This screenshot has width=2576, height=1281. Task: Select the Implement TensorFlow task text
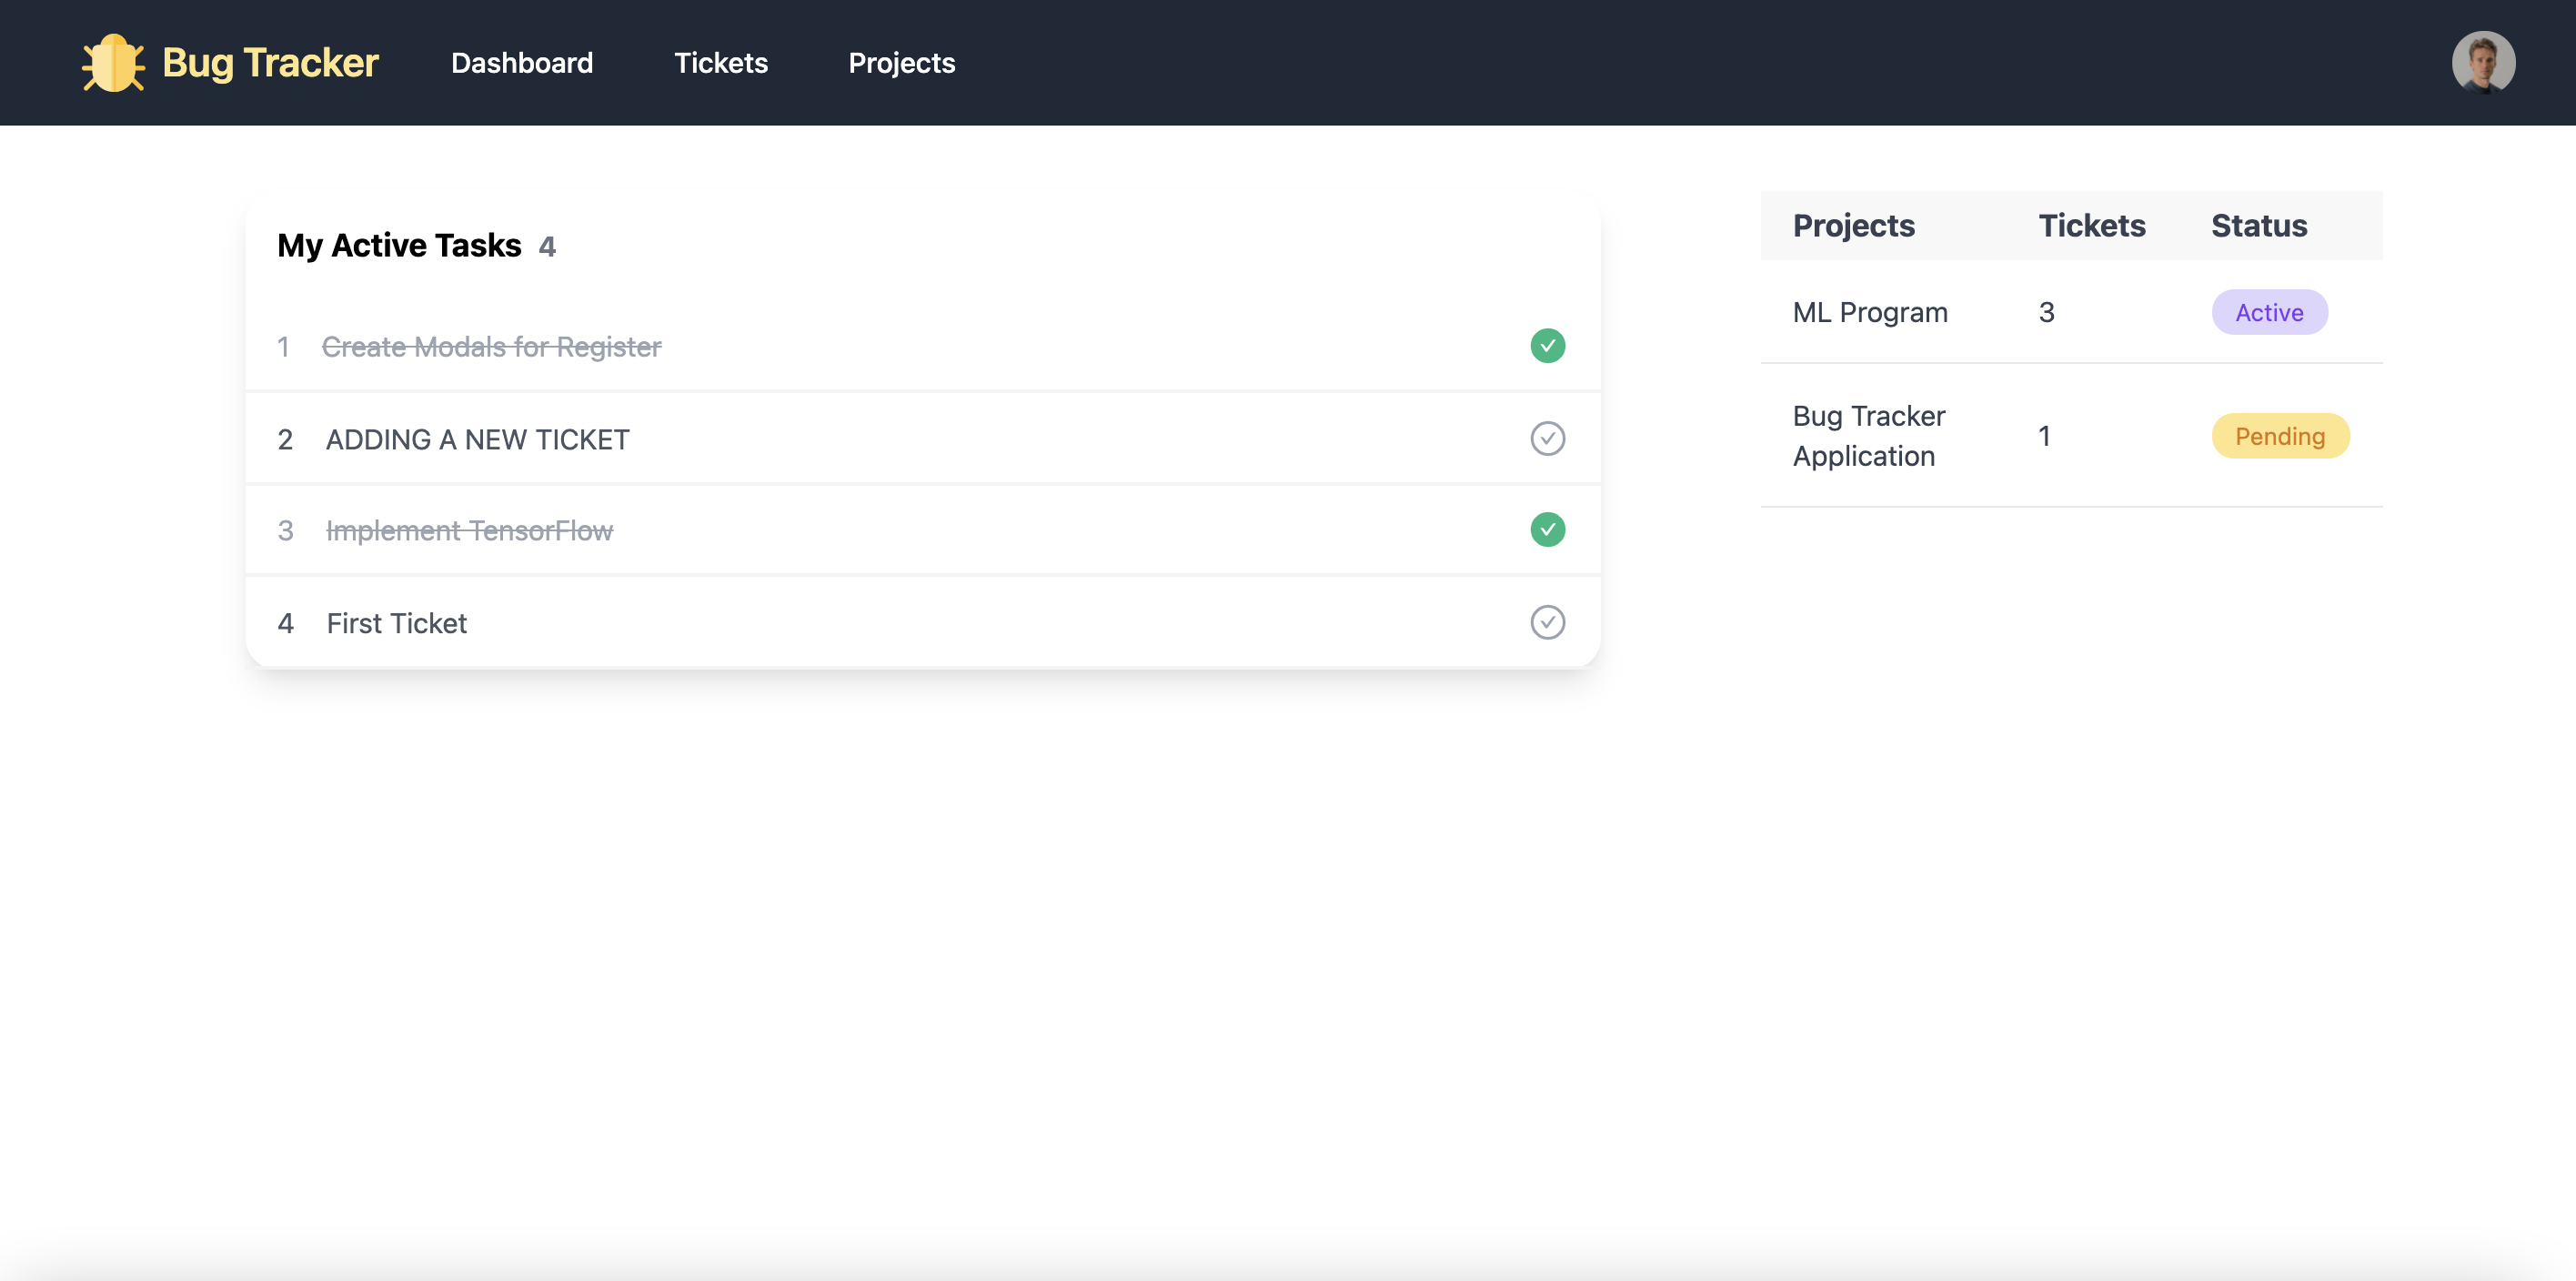[x=470, y=531]
